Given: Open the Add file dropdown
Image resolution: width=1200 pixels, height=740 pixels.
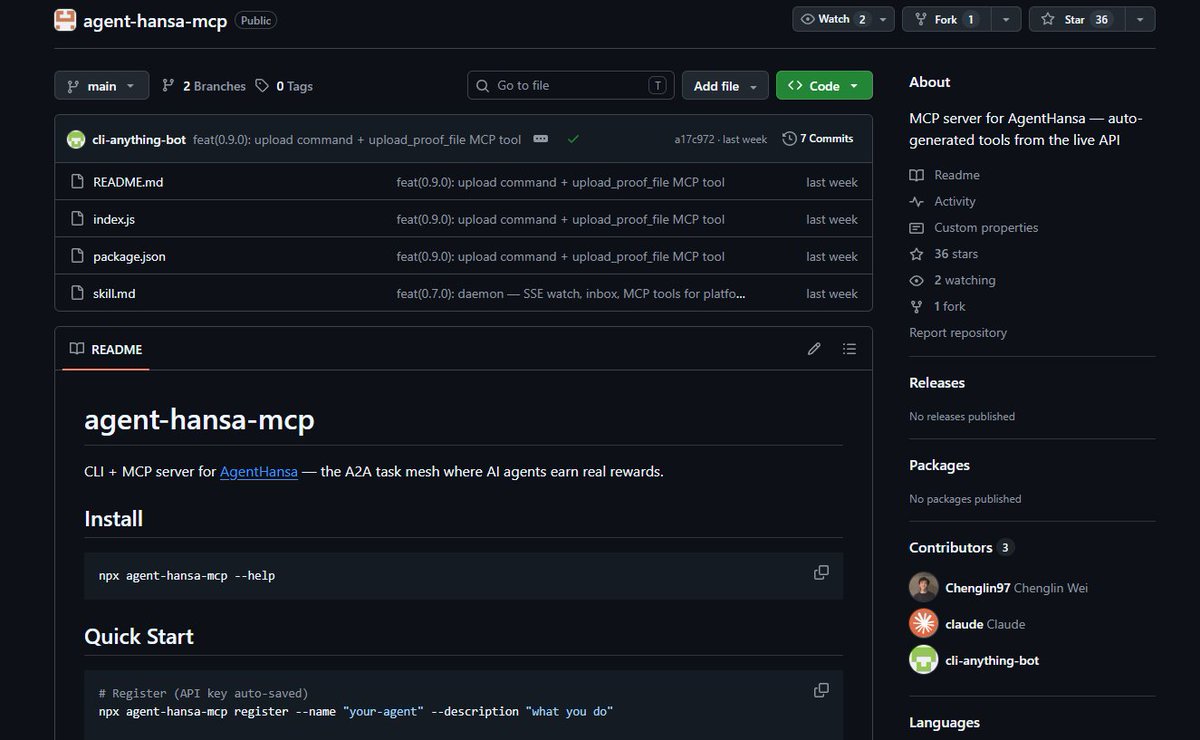Looking at the screenshot, I should 725,86.
